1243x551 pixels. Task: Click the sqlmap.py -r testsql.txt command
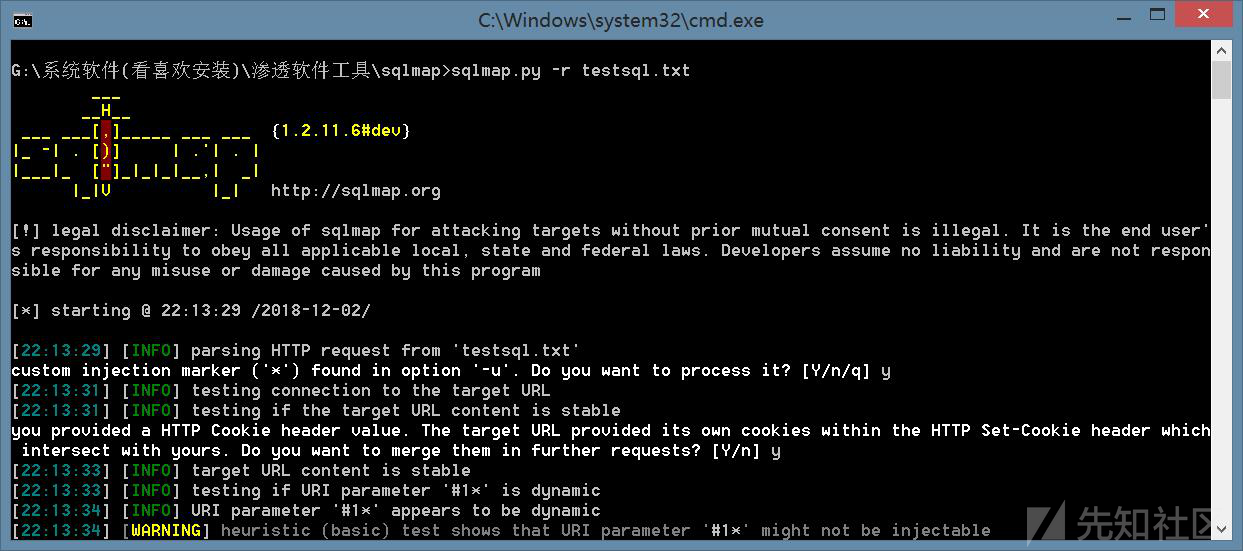571,70
